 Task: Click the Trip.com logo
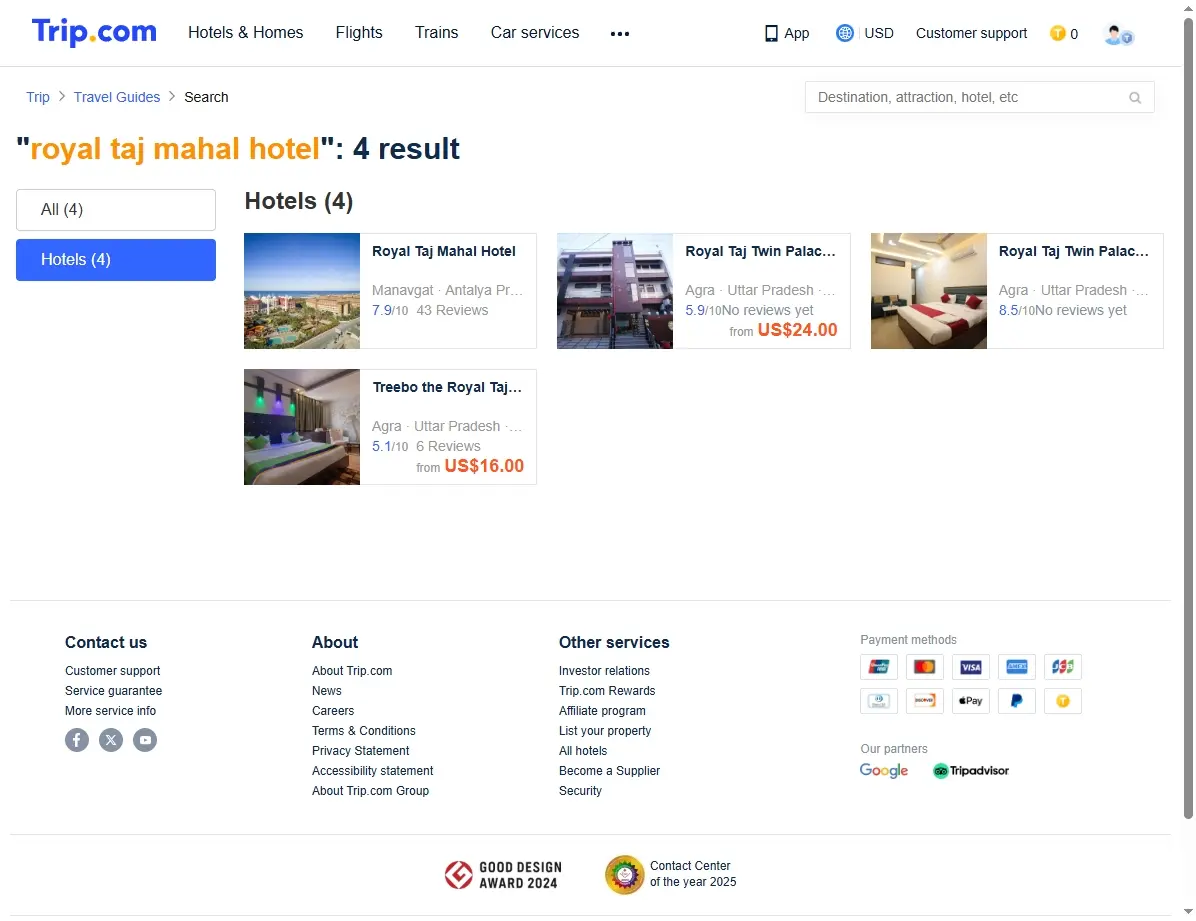pyautogui.click(x=94, y=32)
